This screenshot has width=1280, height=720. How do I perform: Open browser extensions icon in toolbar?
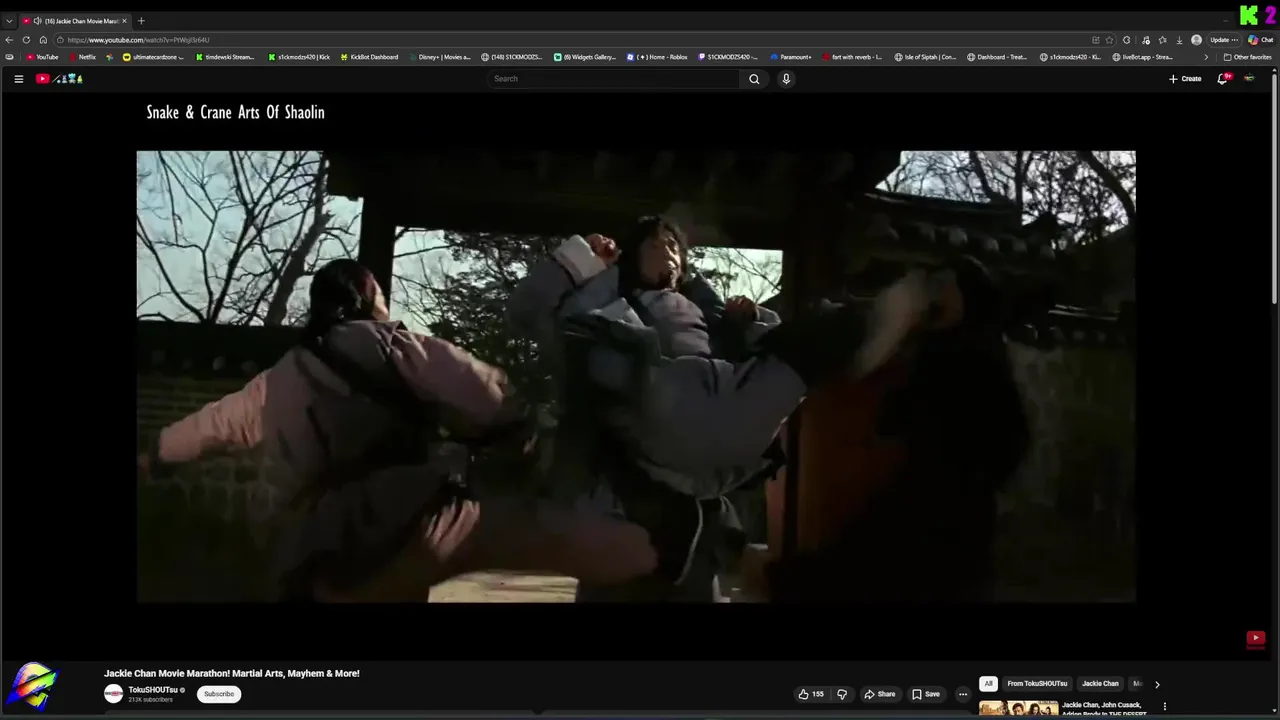click(1127, 40)
